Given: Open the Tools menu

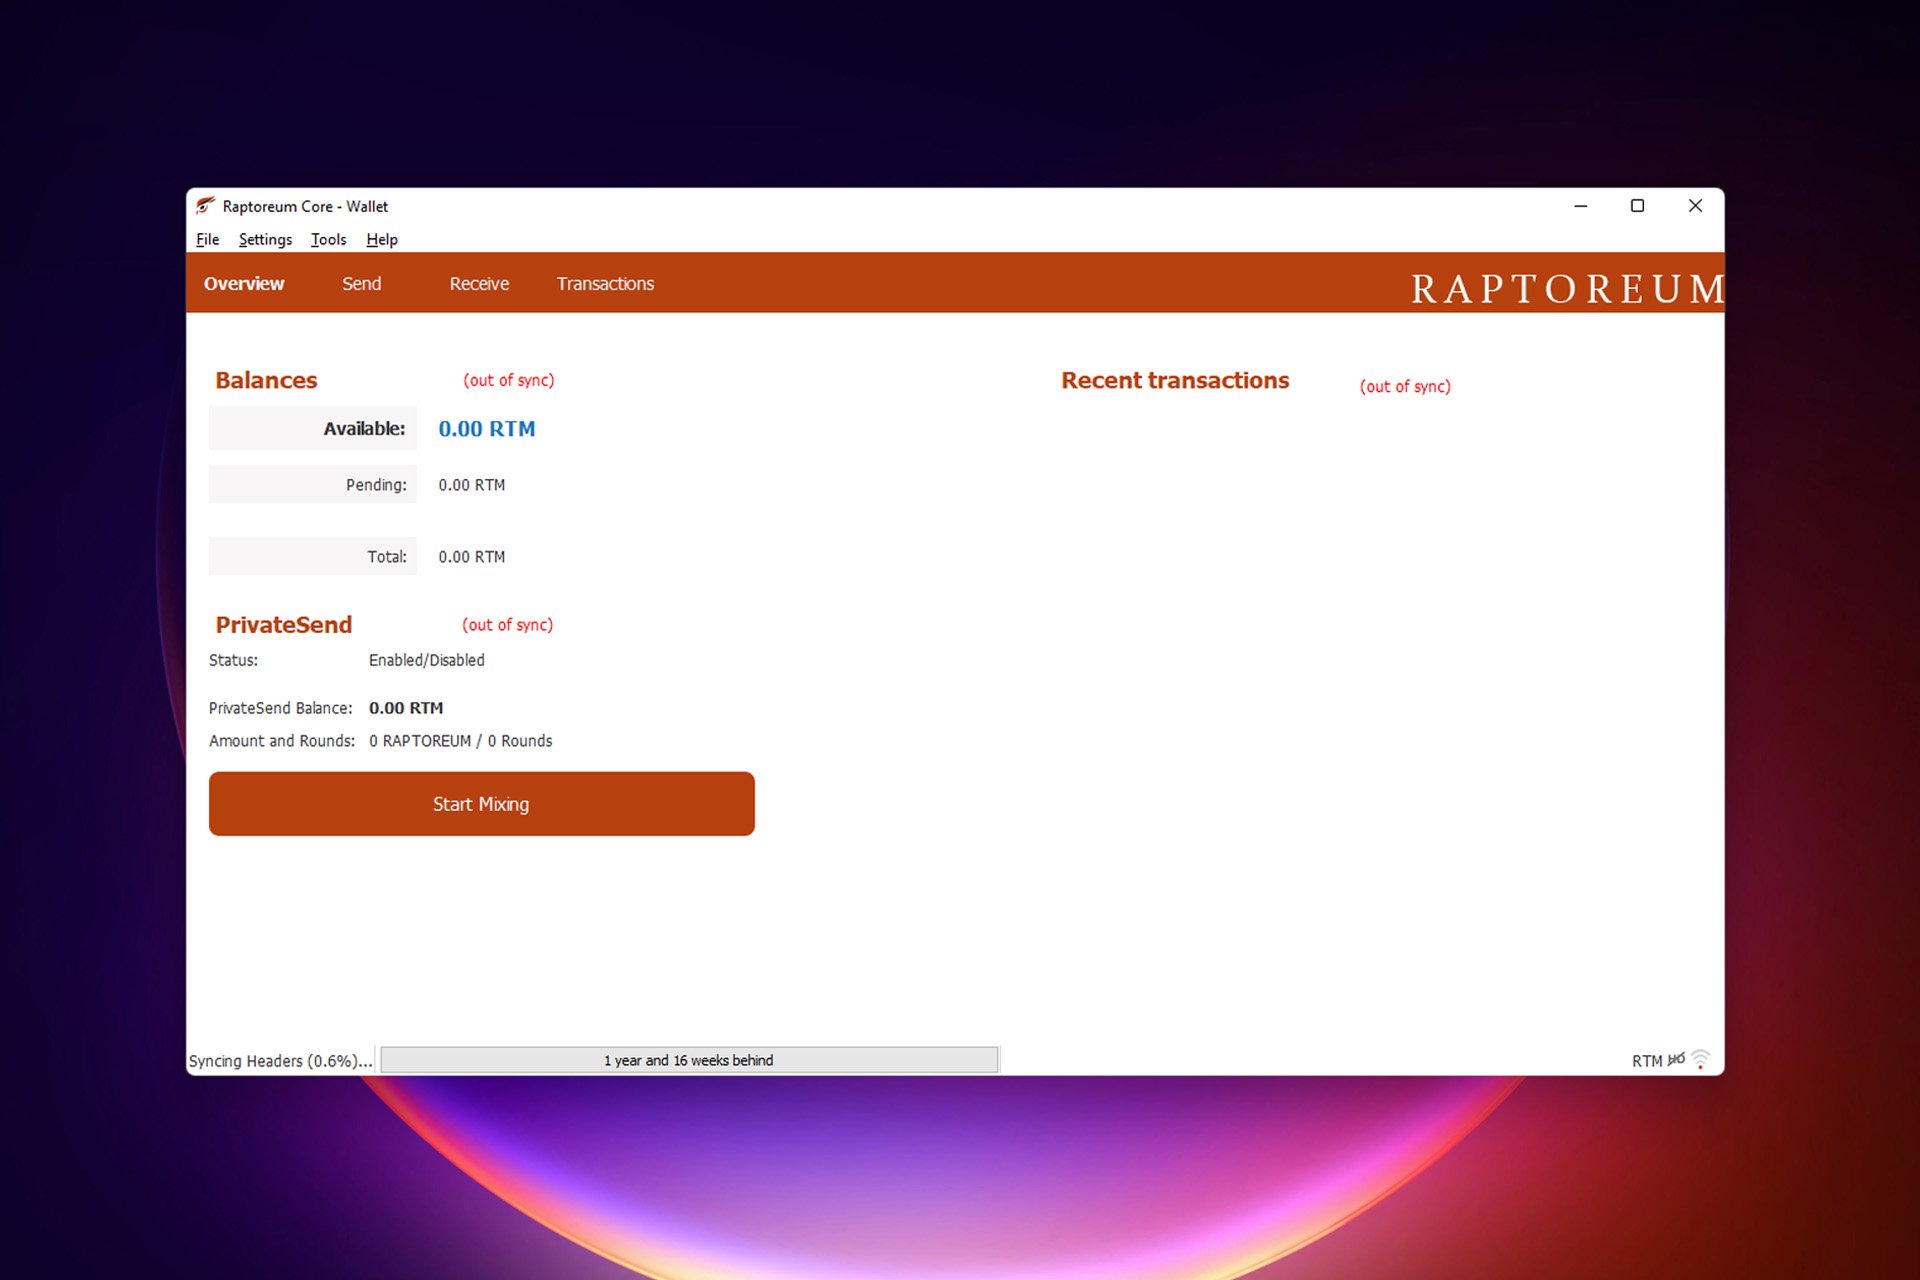Looking at the screenshot, I should tap(328, 239).
